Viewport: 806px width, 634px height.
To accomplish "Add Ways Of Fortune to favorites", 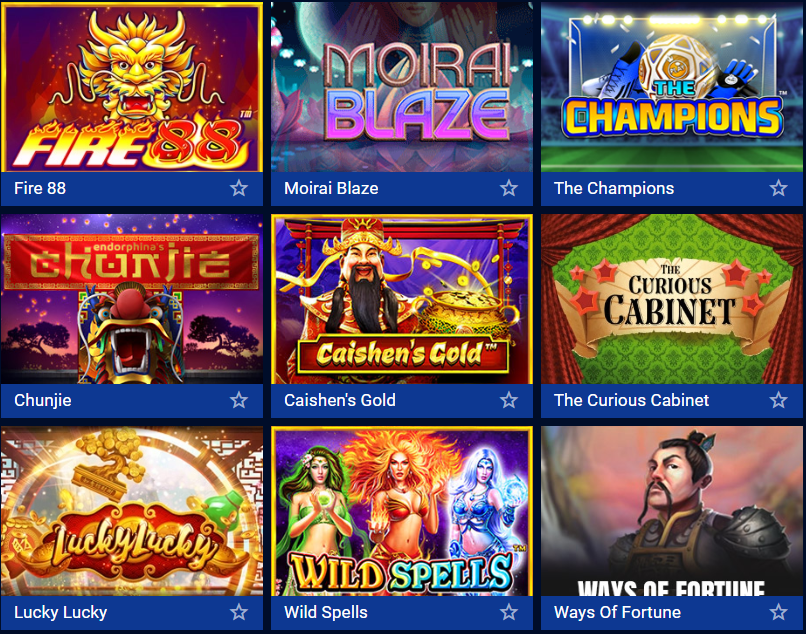I will [x=779, y=612].
